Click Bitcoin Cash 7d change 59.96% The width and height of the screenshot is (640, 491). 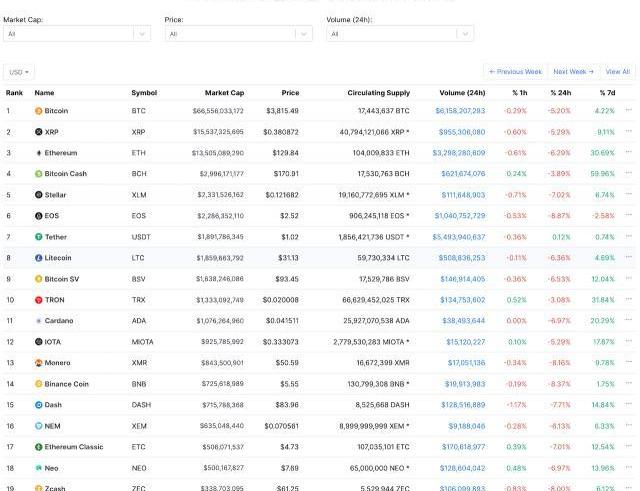coord(602,174)
